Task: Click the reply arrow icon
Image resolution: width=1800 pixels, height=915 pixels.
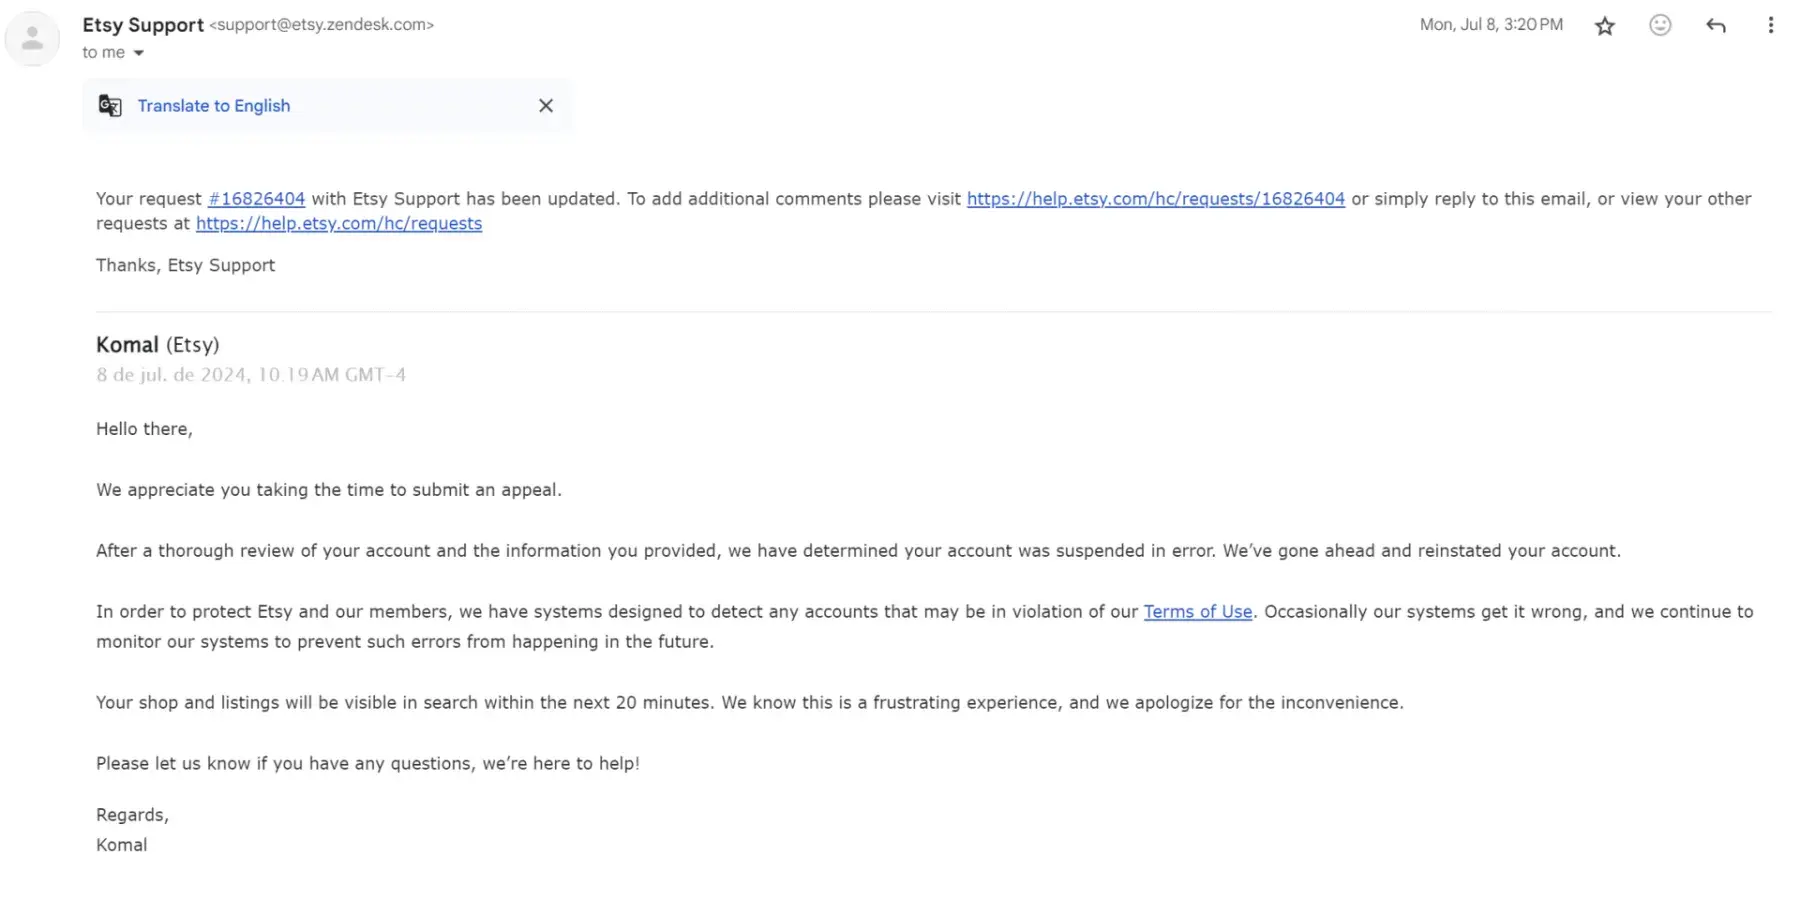Action: tap(1715, 26)
